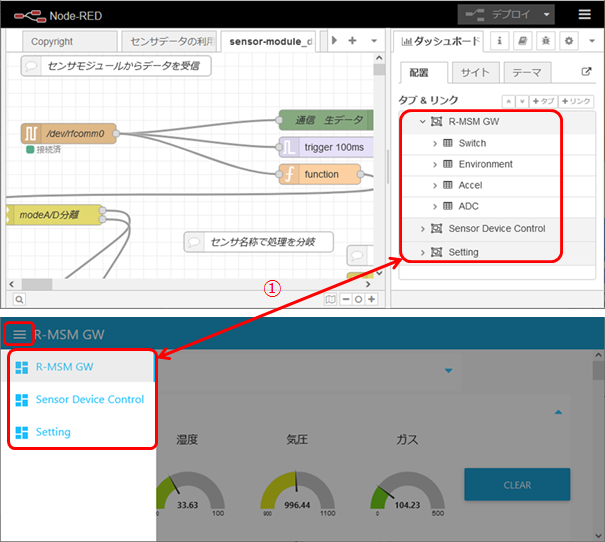Open the configuration nodes gear icon
Screen dimensions: 605x542
567,41
